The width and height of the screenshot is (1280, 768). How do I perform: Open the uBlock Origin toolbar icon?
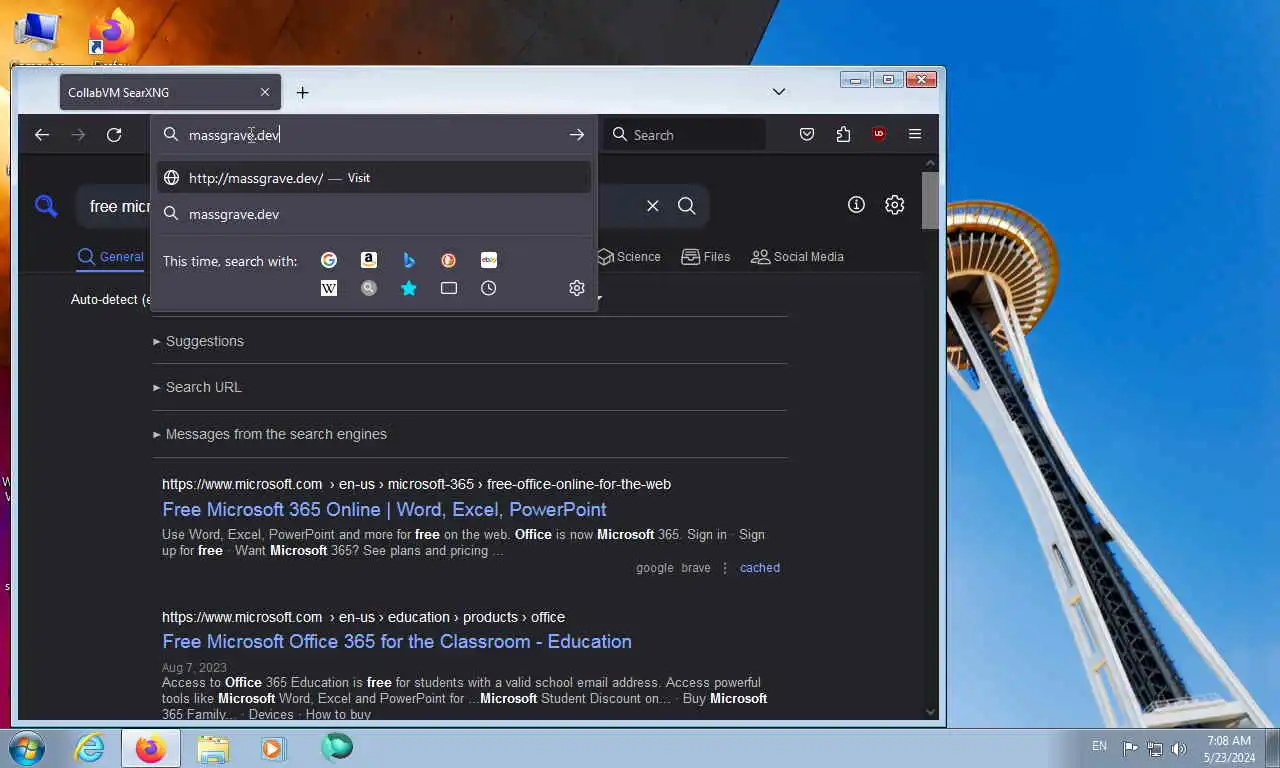tap(879, 134)
